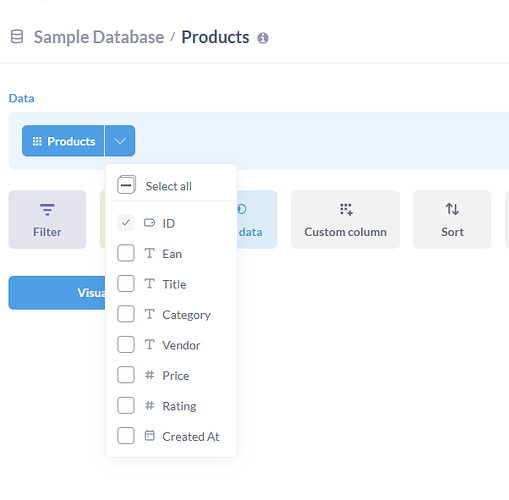Click the Sort arrows icon
The height and width of the screenshot is (500, 509).
tap(452, 209)
